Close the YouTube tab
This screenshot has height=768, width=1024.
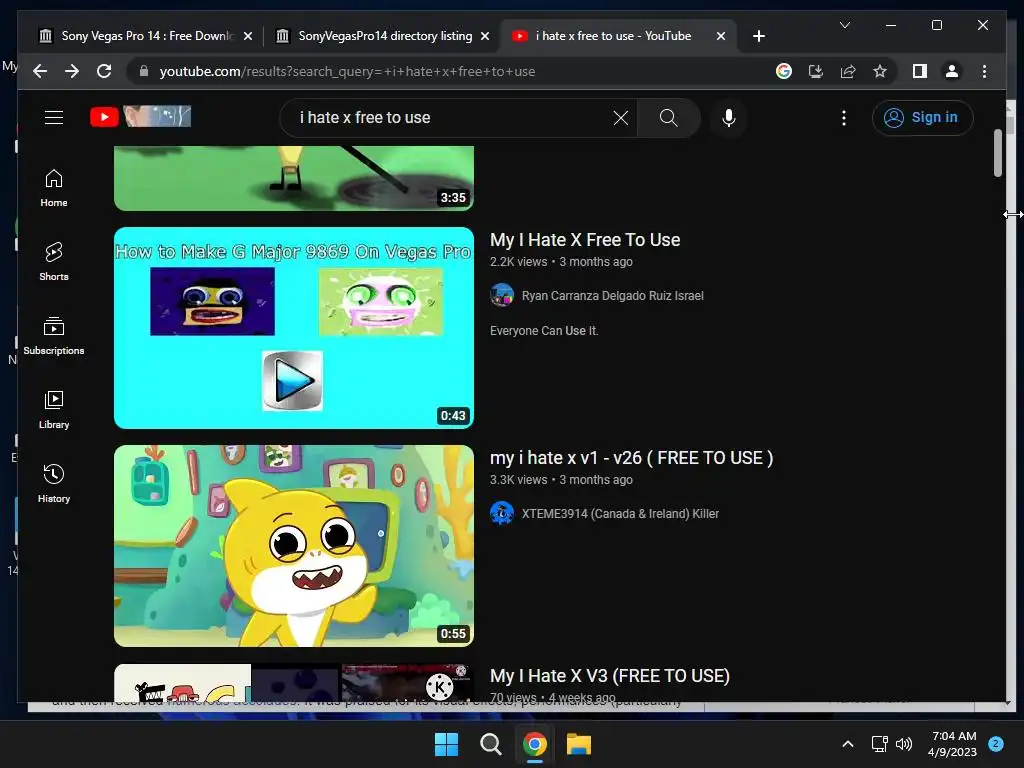pos(720,36)
